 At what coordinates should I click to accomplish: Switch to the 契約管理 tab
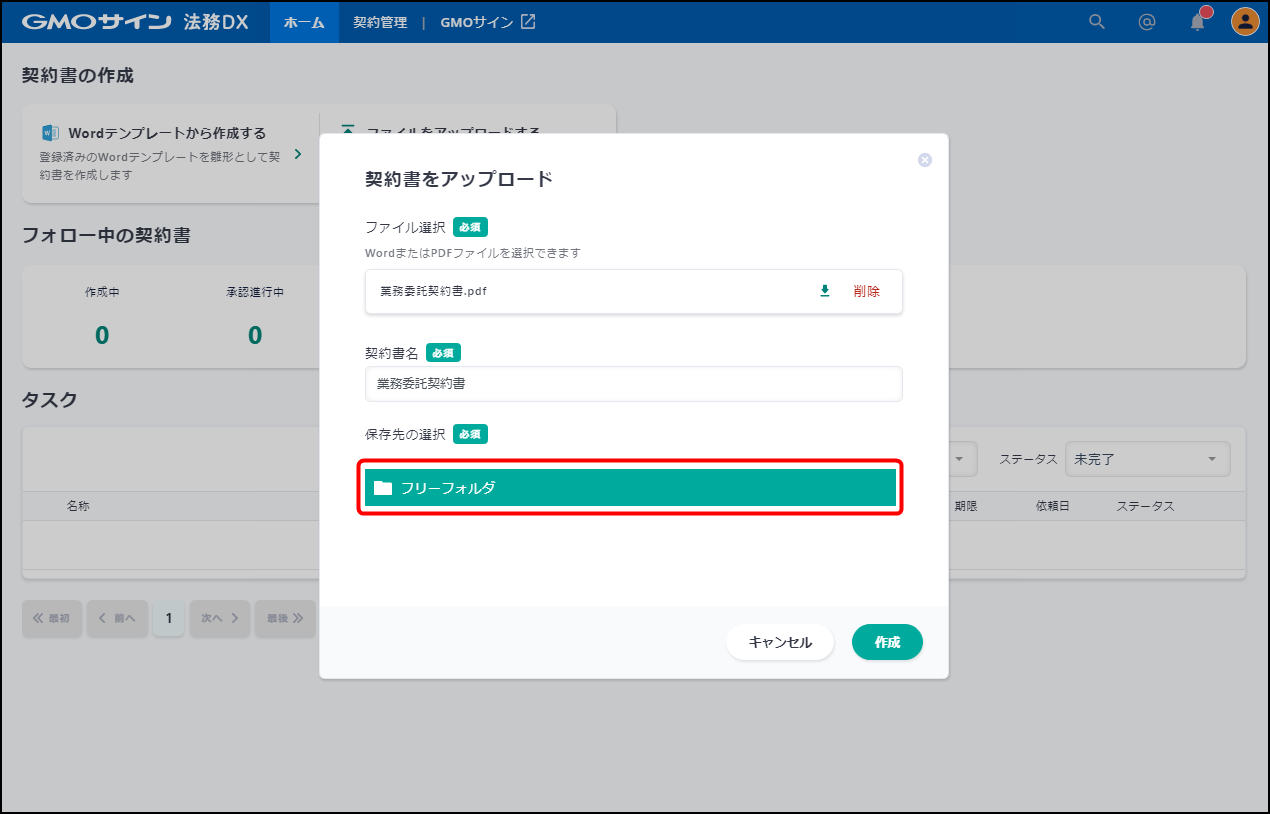(x=380, y=22)
